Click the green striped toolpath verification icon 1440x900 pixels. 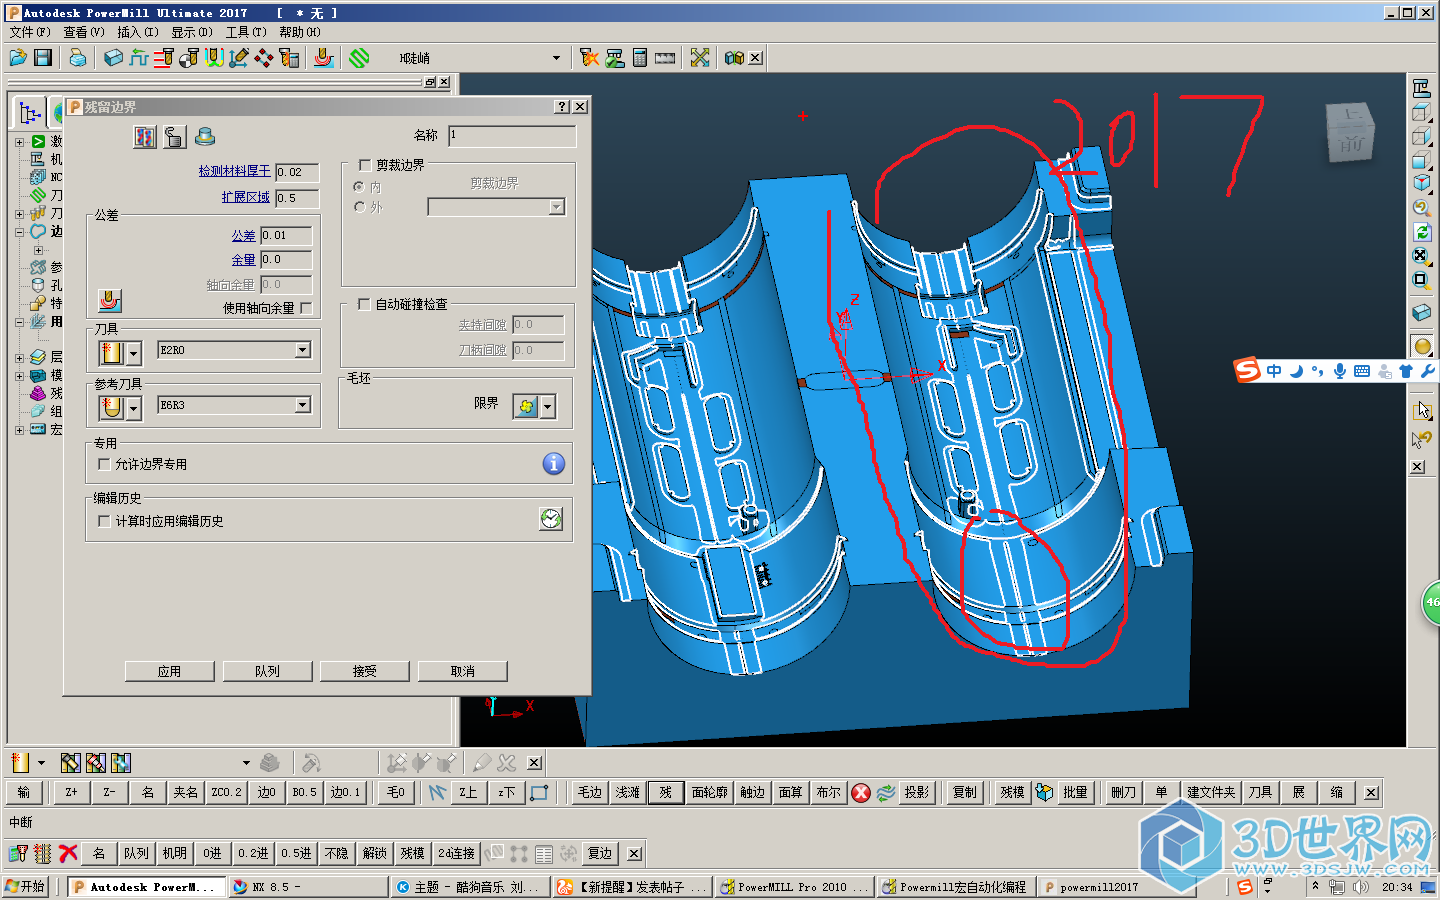point(359,58)
